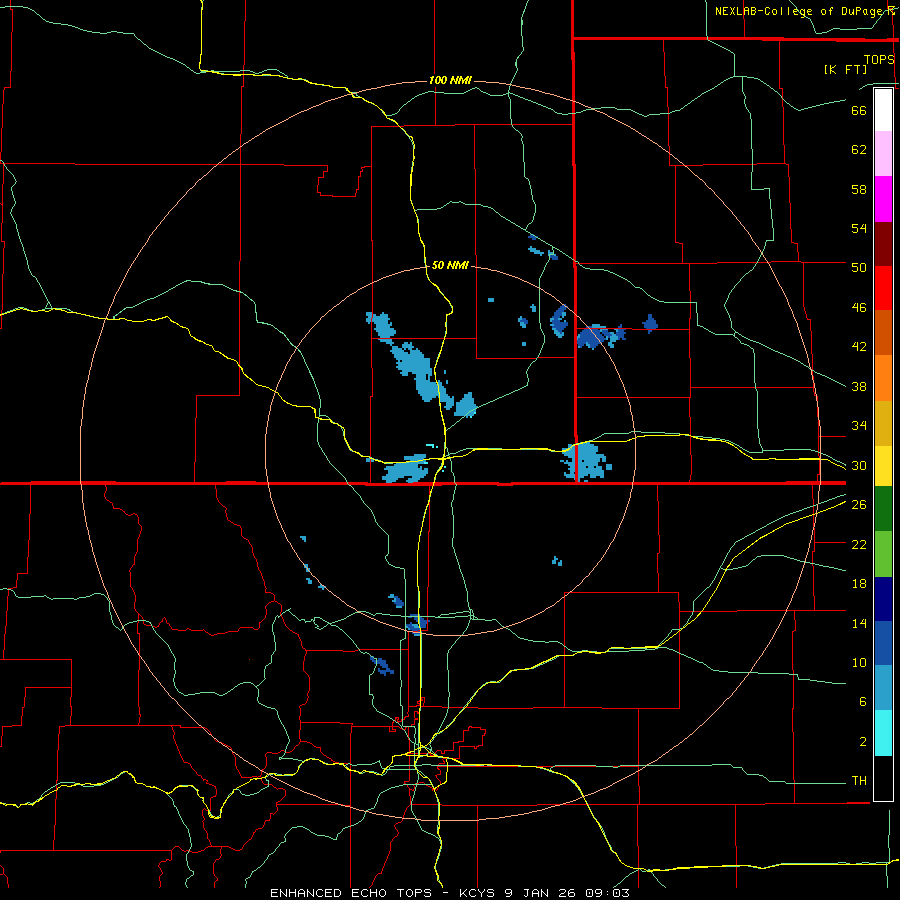Click the '34' legend value

859,426
